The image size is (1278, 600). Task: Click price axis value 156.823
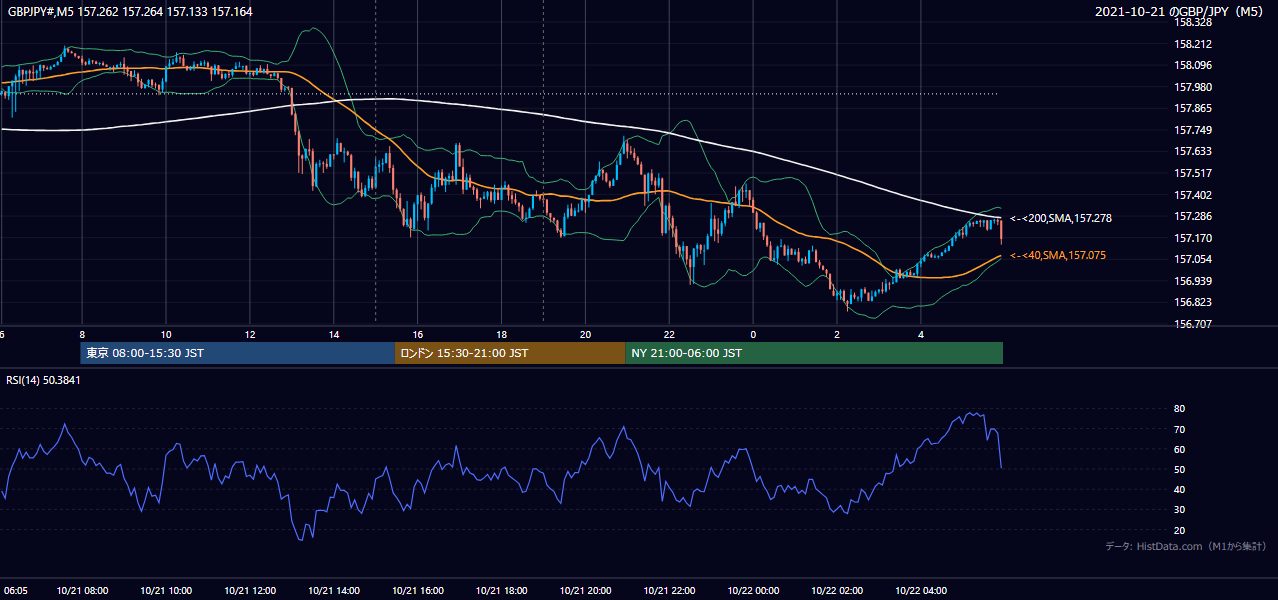pyautogui.click(x=1194, y=302)
